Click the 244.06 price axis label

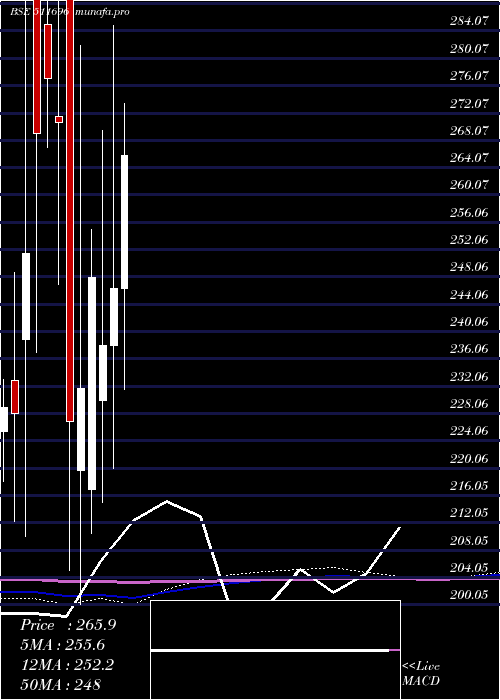tap(469, 295)
